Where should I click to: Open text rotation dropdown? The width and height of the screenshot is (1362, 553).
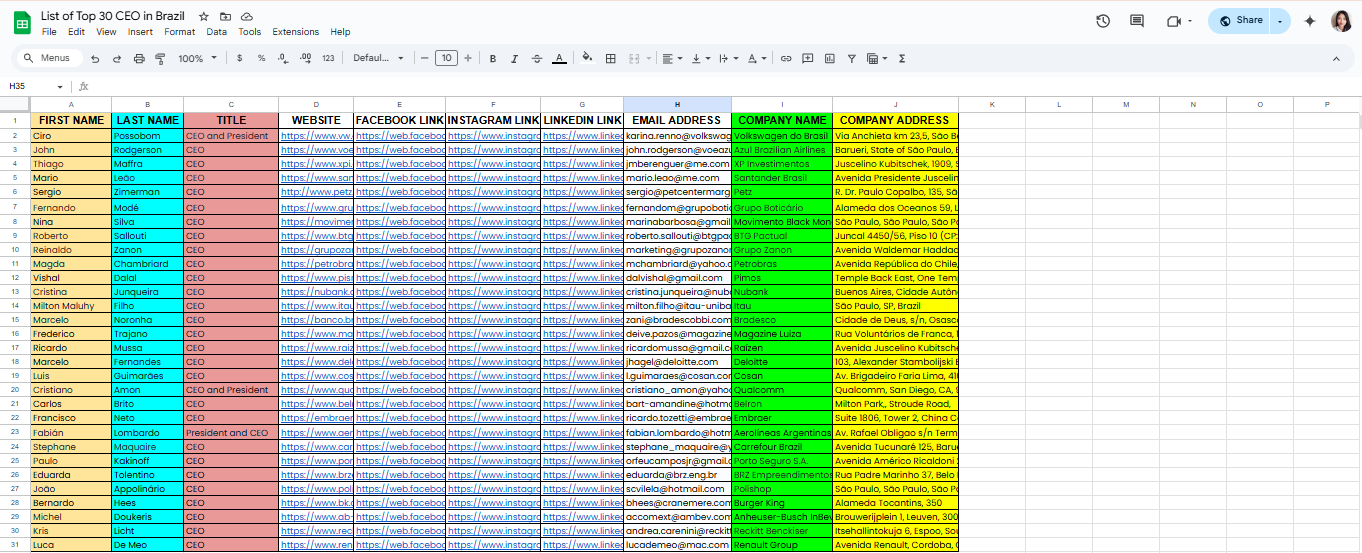(757, 59)
